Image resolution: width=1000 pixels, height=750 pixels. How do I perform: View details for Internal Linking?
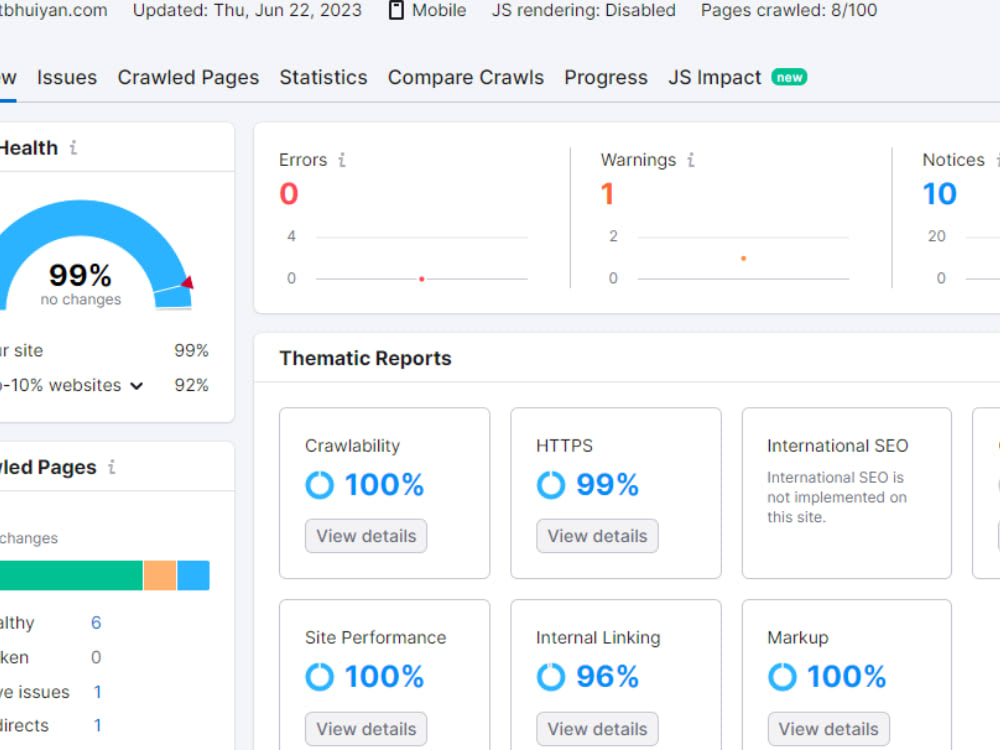pyautogui.click(x=597, y=729)
